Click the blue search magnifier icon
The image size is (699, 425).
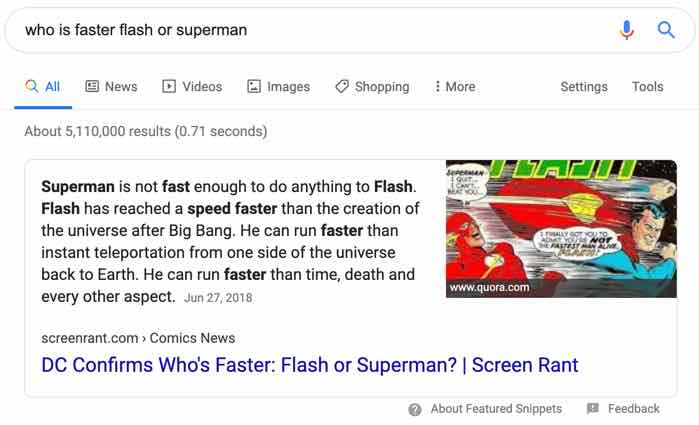point(666,30)
